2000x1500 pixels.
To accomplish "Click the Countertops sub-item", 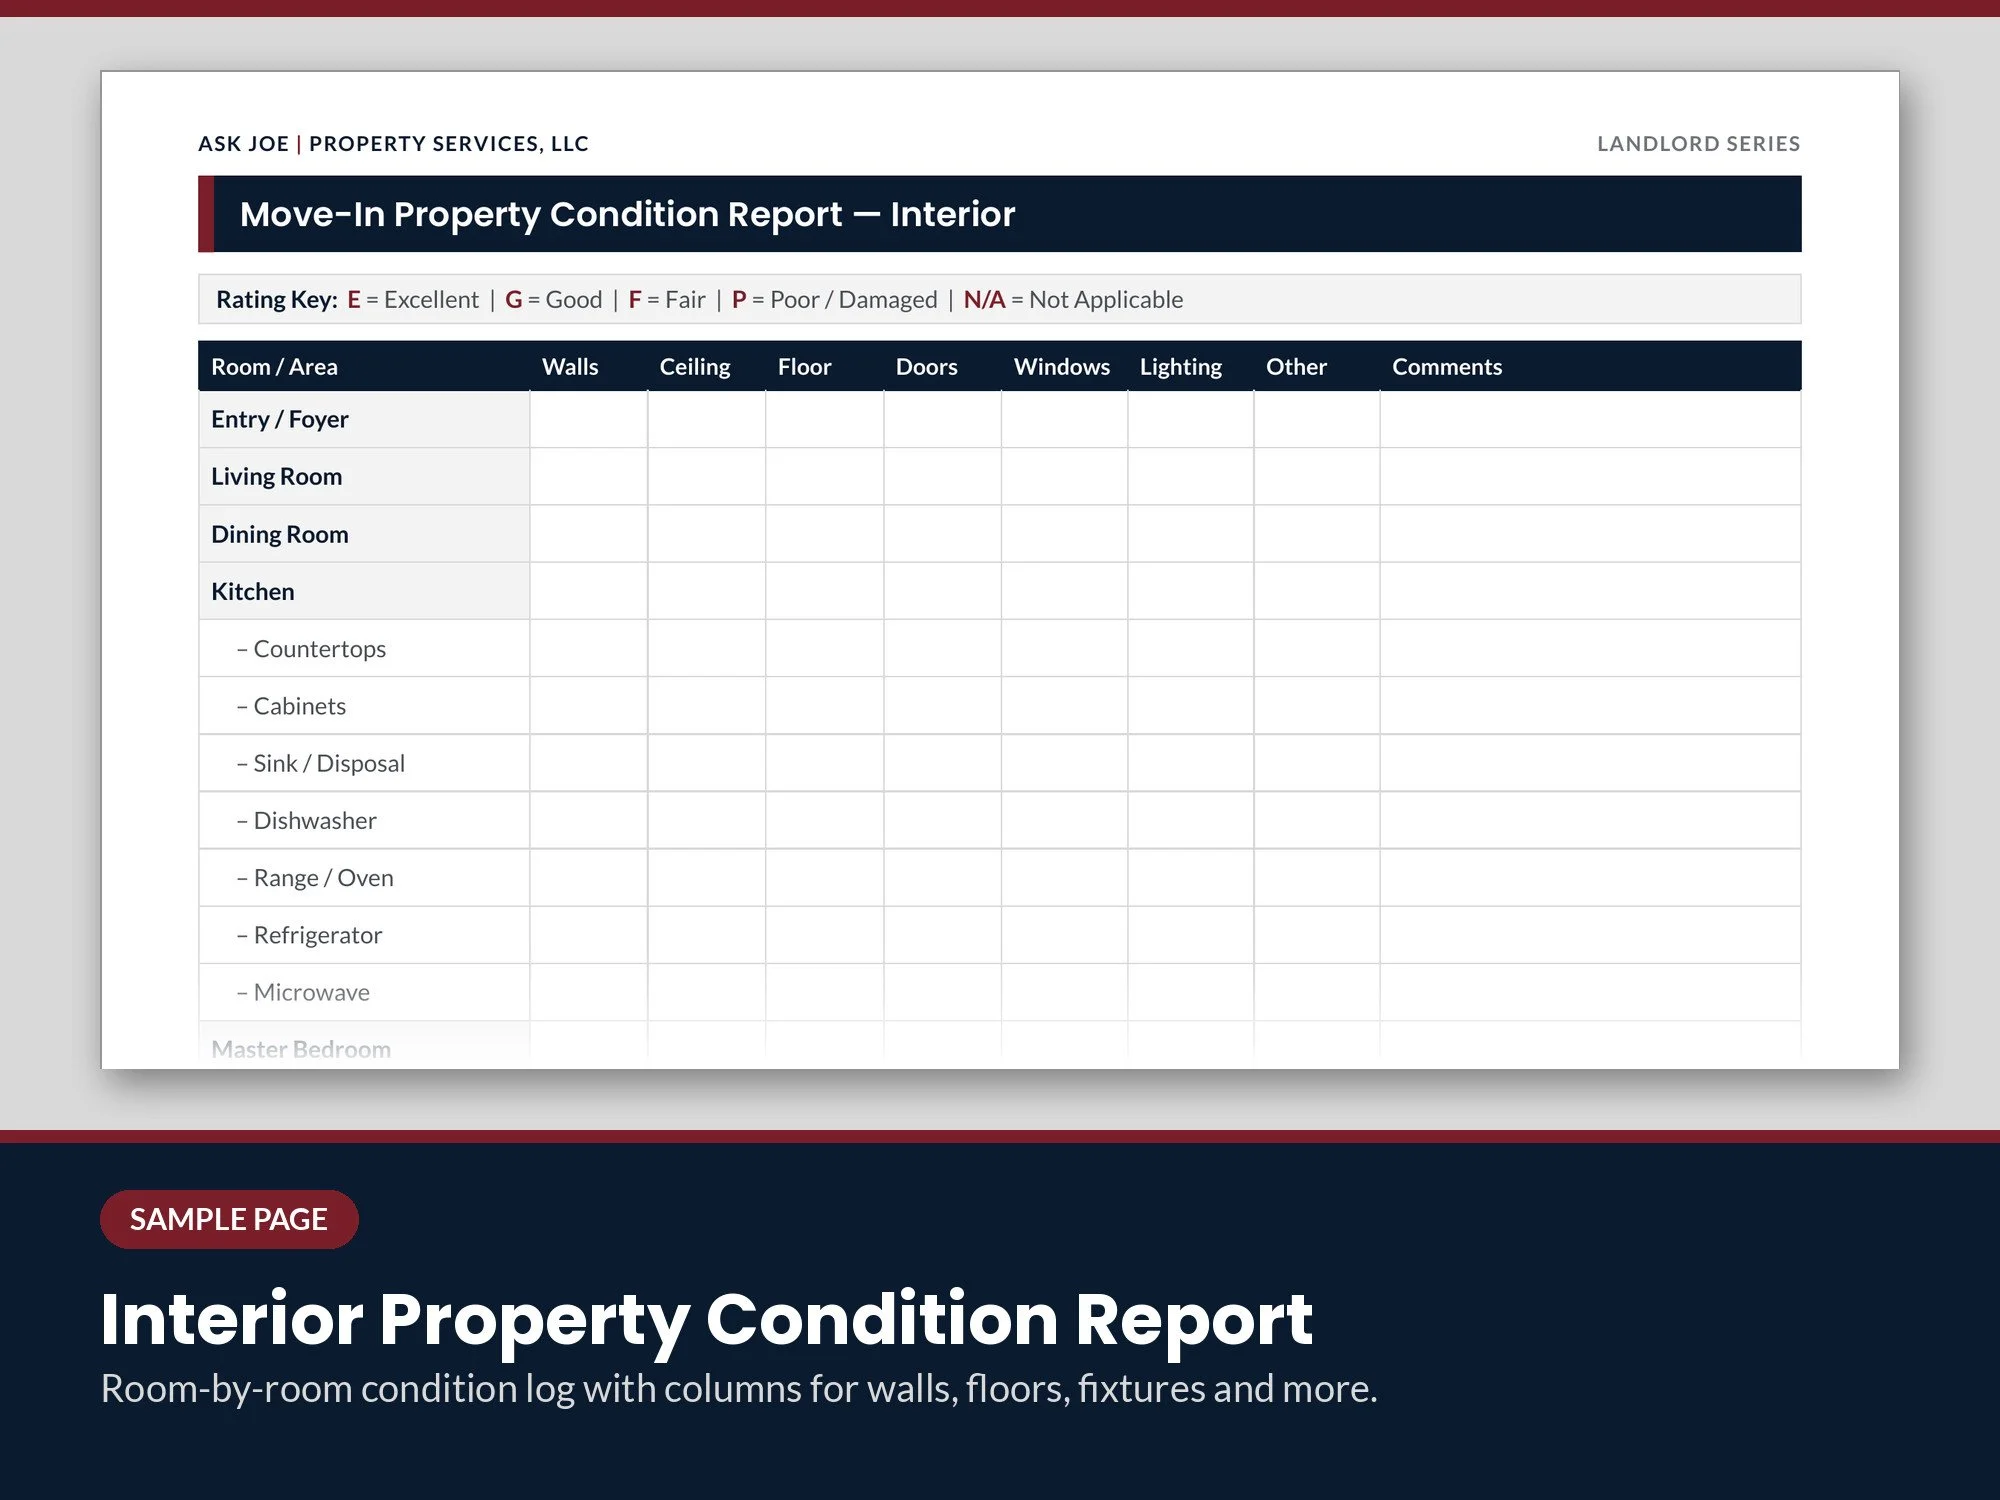I will tap(311, 648).
